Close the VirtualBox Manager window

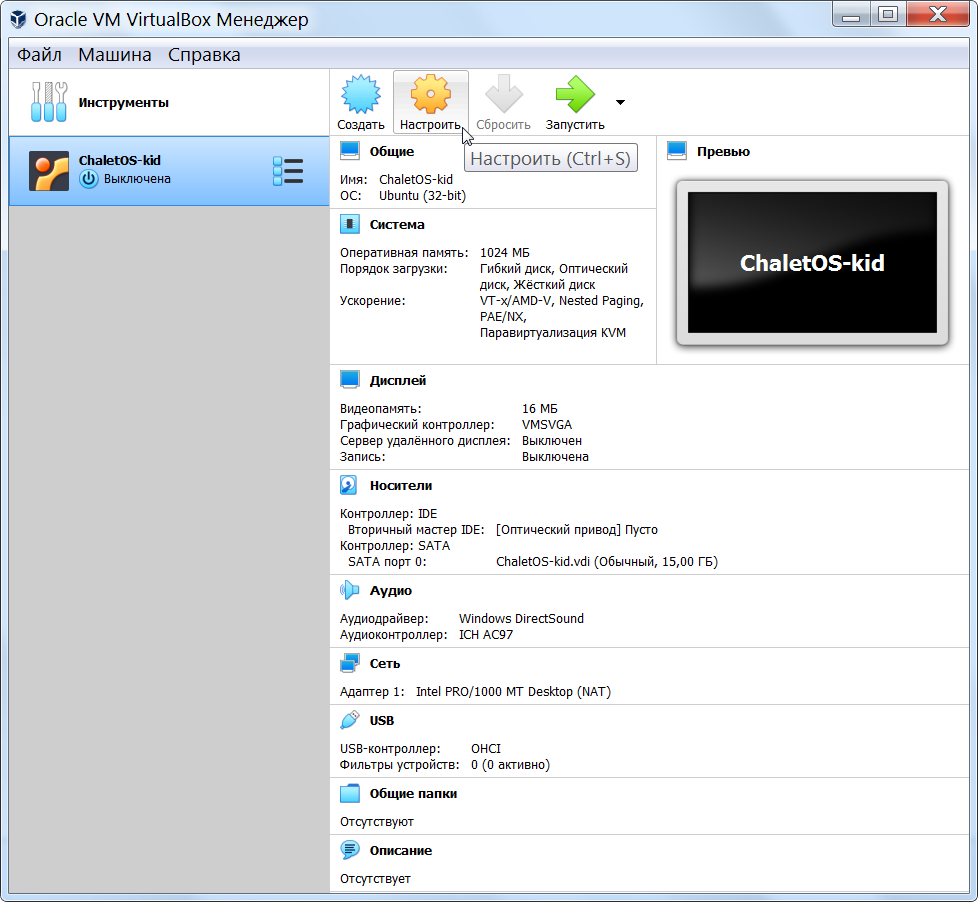pyautogui.click(x=937, y=14)
